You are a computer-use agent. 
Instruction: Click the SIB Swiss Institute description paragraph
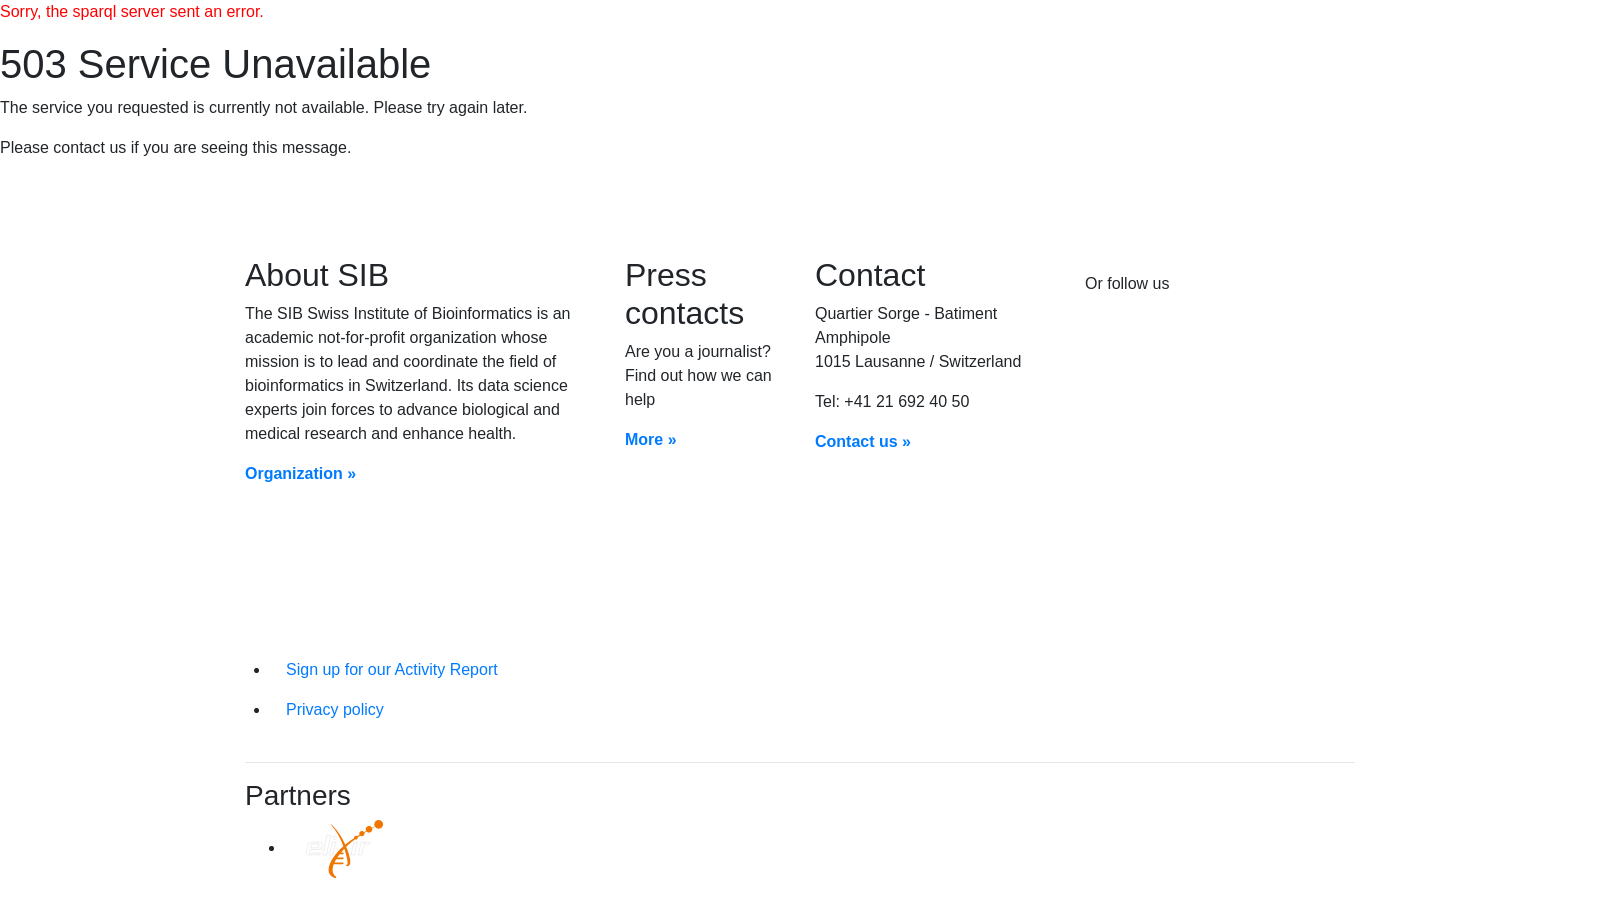407,374
